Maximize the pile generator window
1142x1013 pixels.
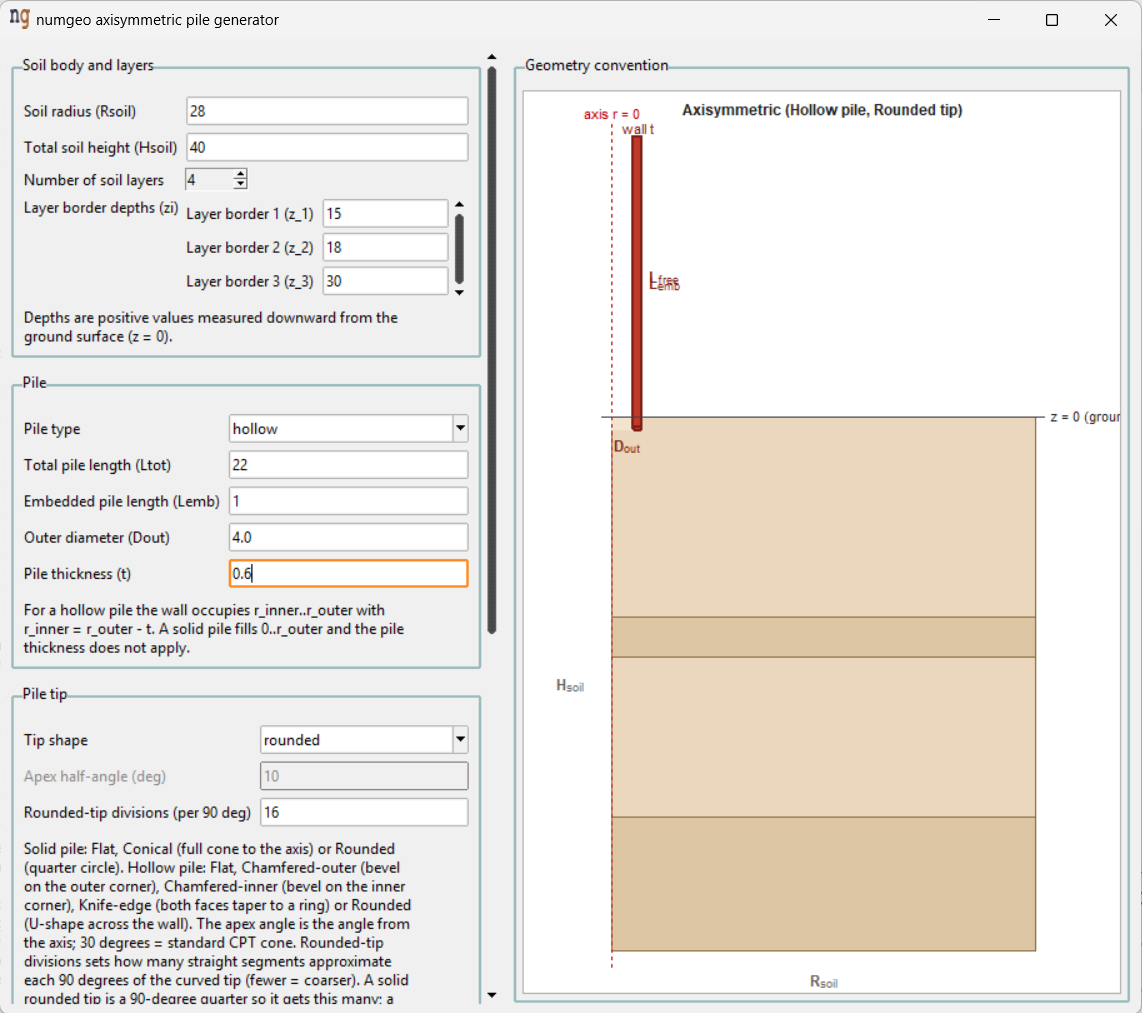[1052, 20]
